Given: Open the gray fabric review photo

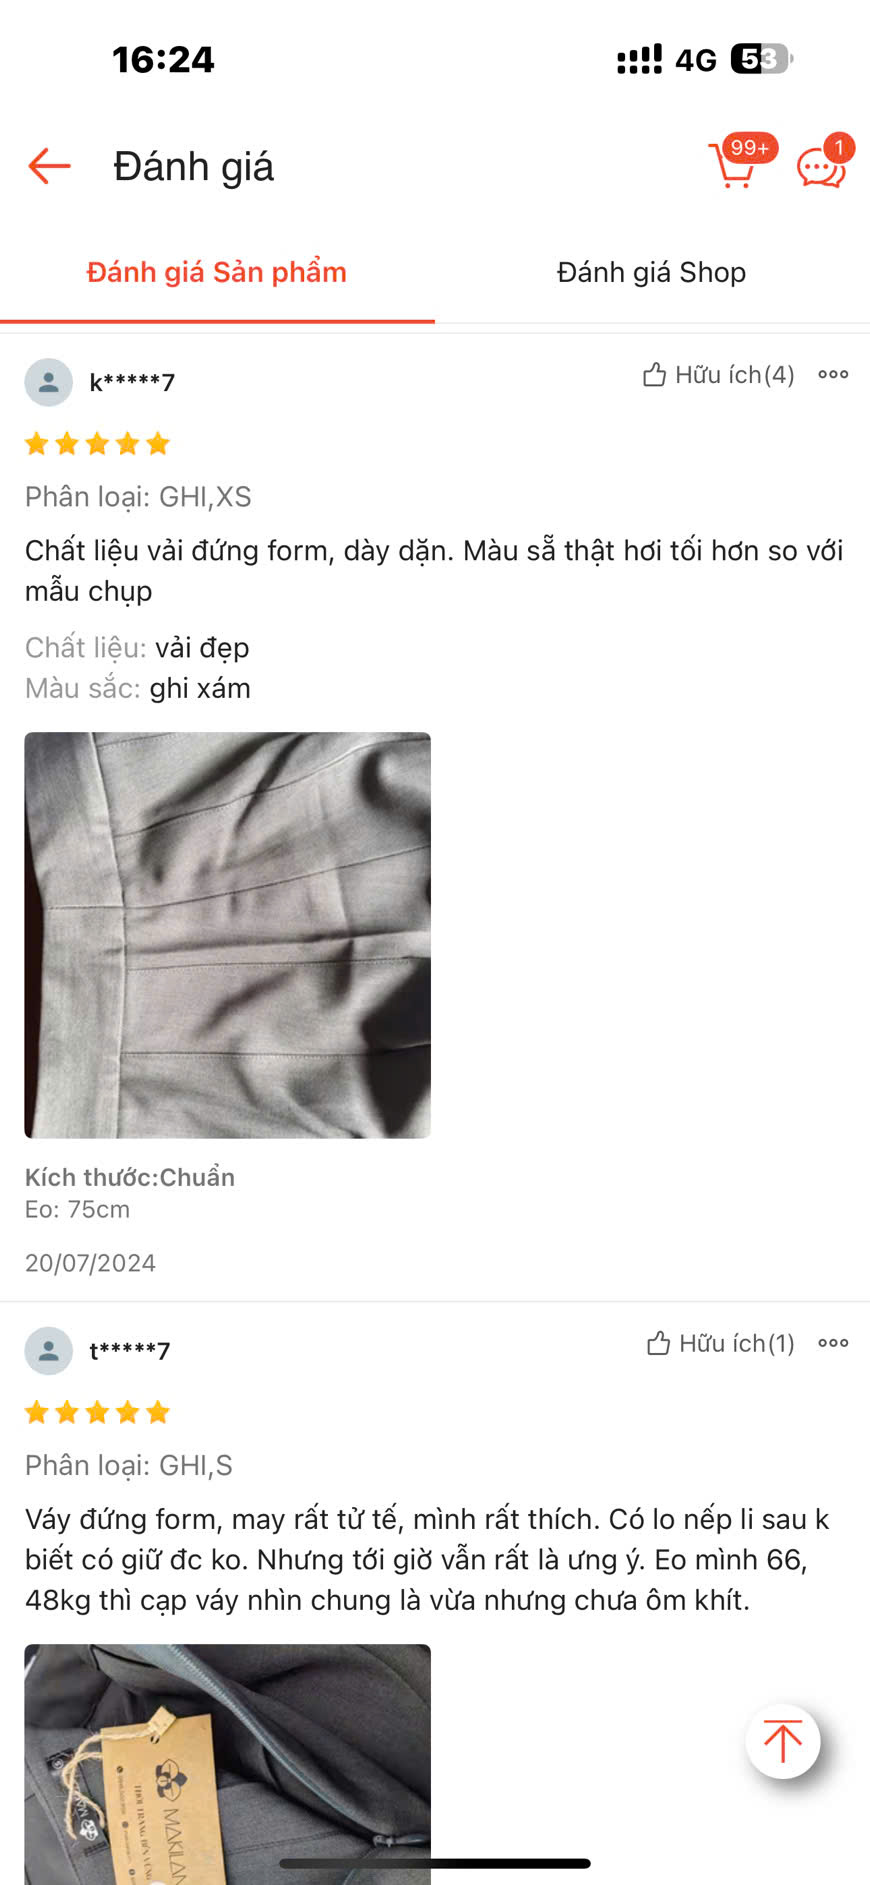Looking at the screenshot, I should click(228, 935).
